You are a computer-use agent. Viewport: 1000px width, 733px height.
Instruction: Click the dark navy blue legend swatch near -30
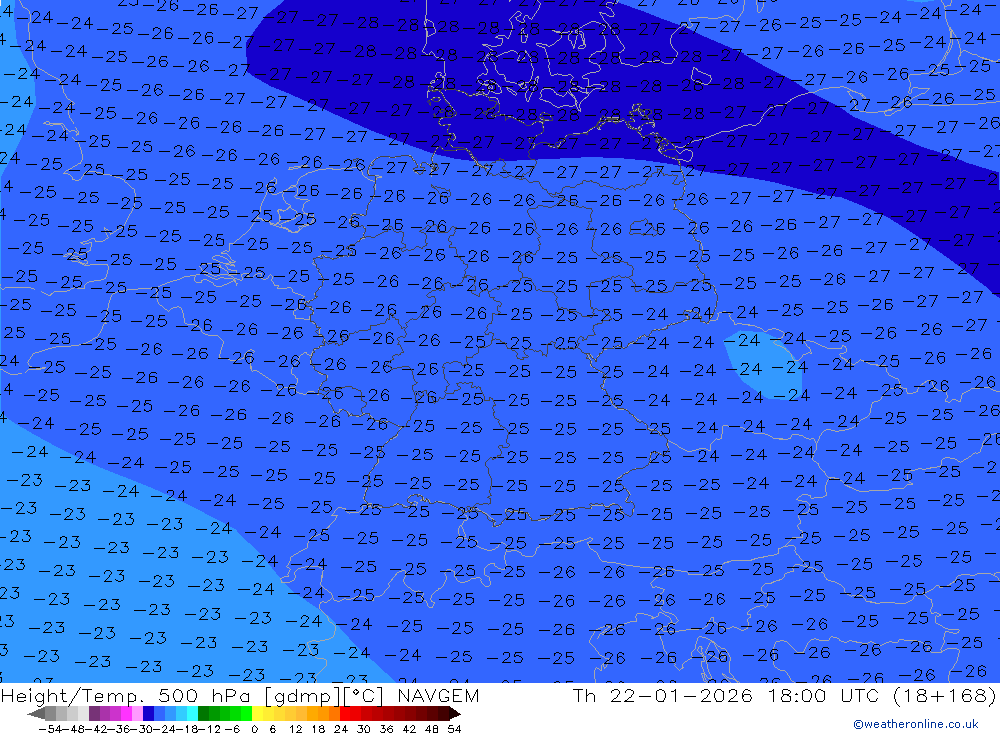coord(148,714)
